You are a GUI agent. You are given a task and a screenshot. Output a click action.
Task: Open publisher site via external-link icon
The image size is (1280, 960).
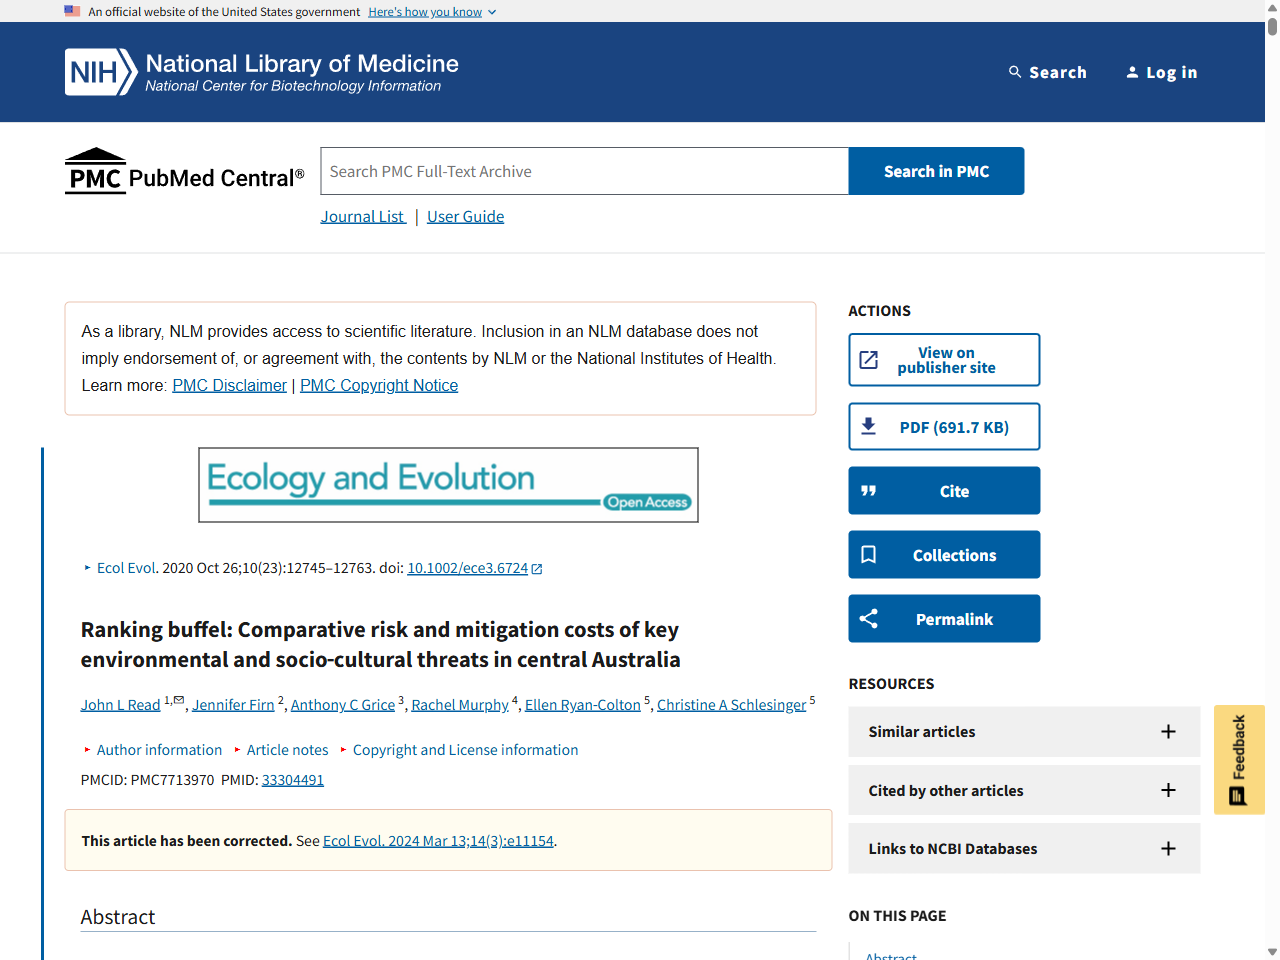870,359
